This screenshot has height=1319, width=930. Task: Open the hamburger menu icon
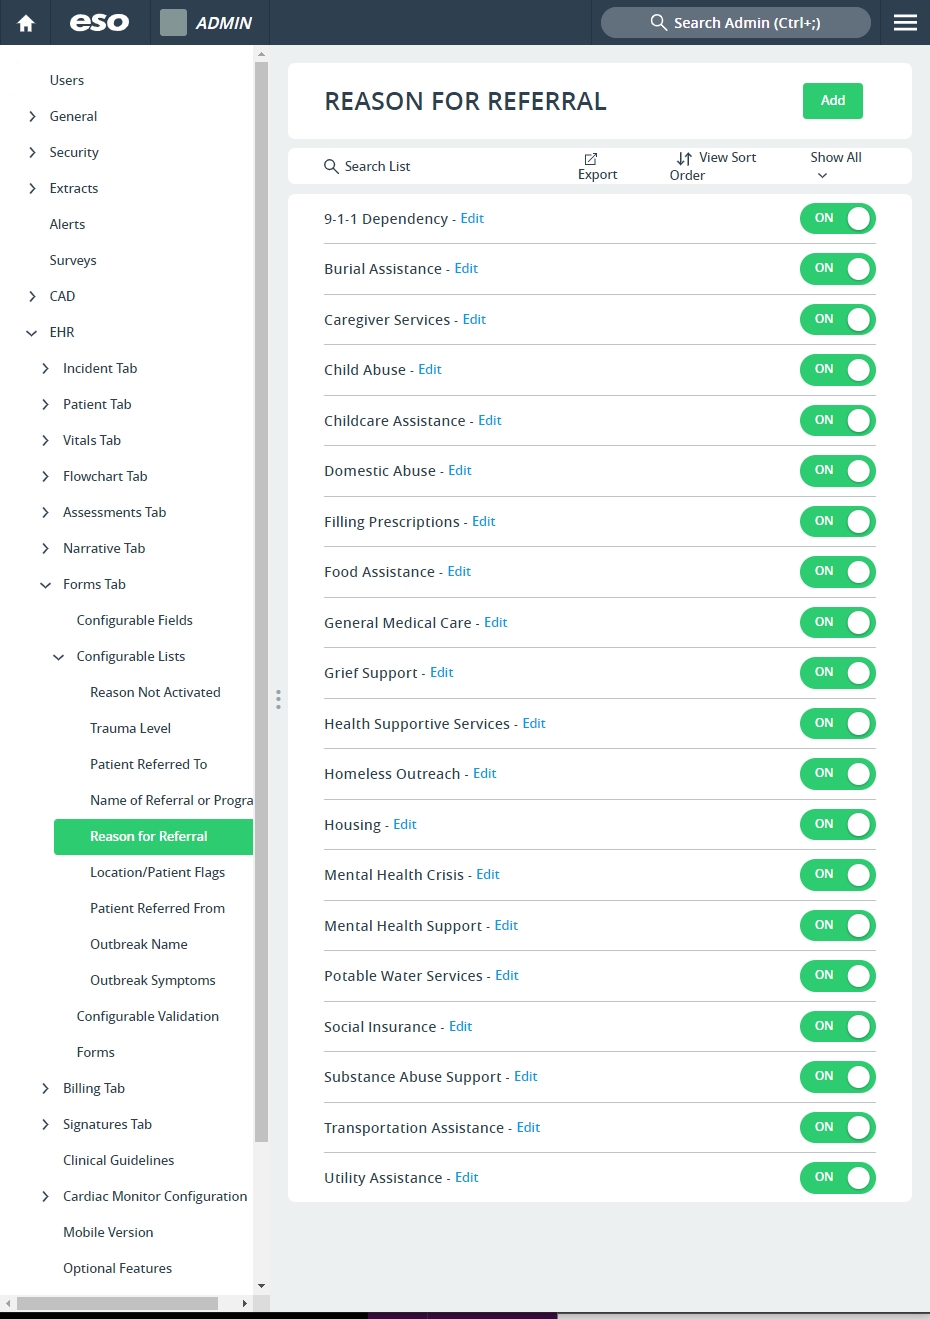(905, 22)
